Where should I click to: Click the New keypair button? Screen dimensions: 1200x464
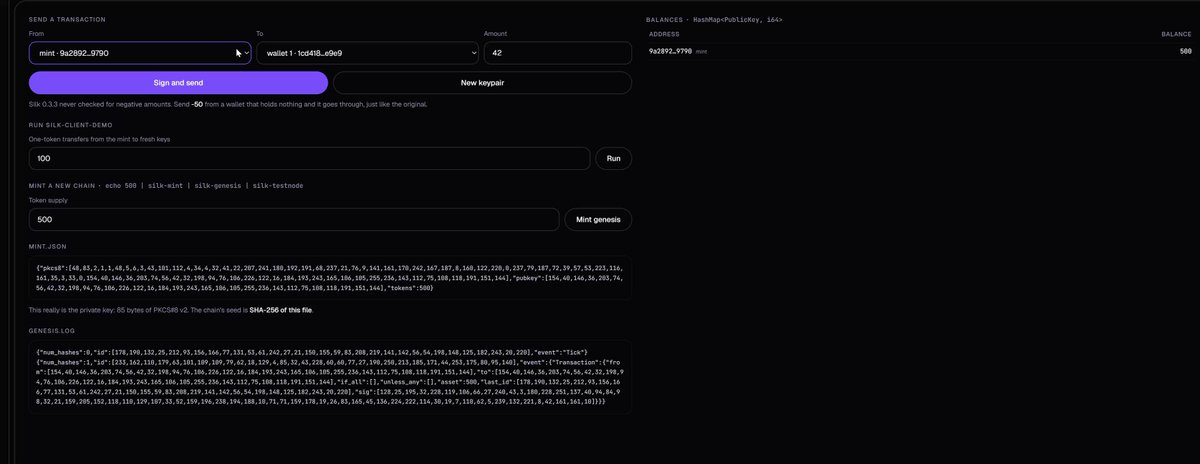click(x=482, y=82)
